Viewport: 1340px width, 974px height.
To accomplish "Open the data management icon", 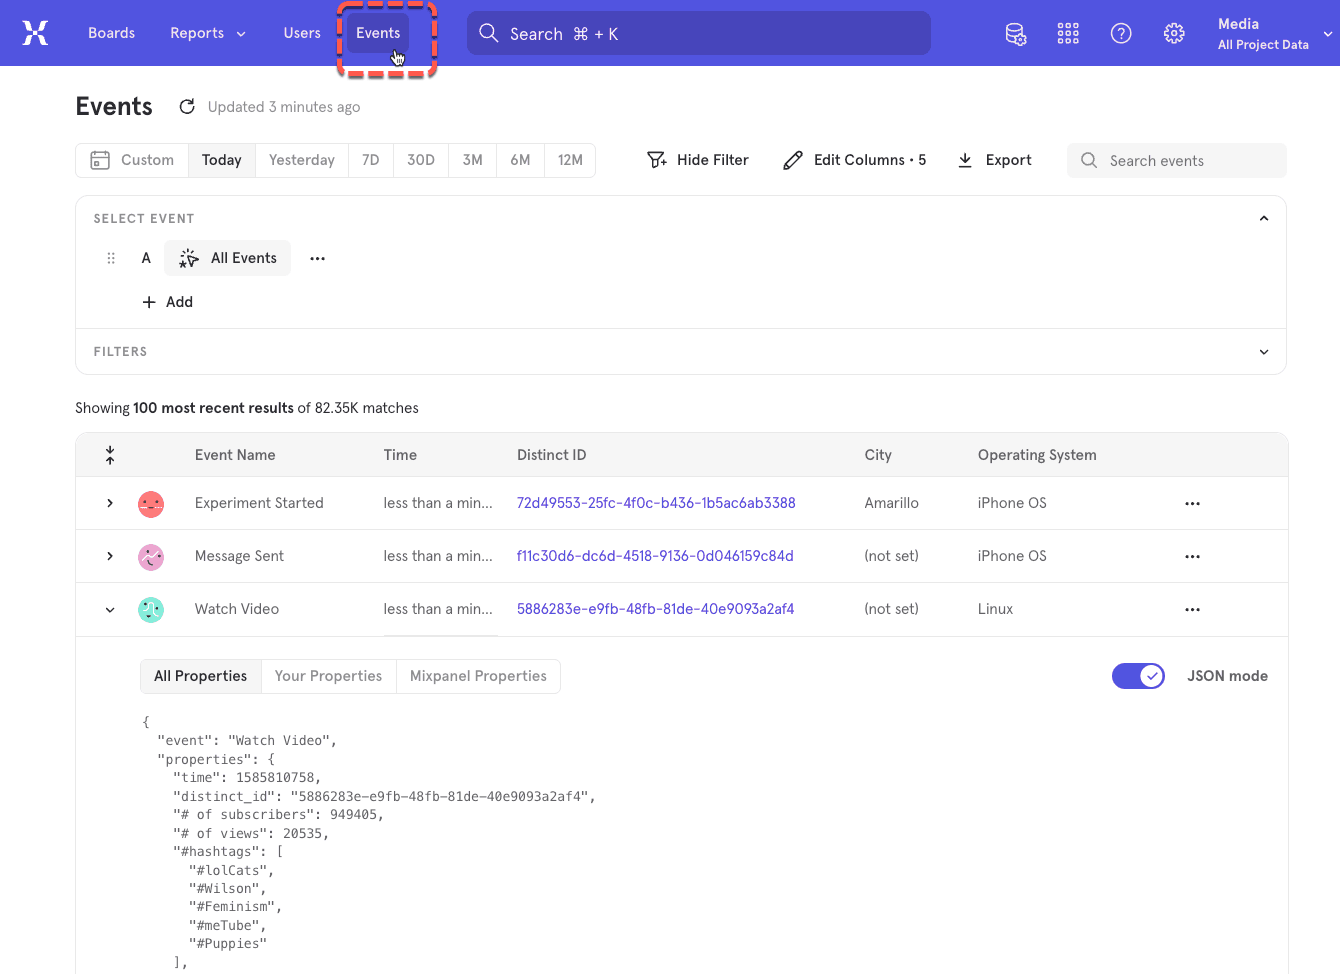I will [x=1016, y=33].
